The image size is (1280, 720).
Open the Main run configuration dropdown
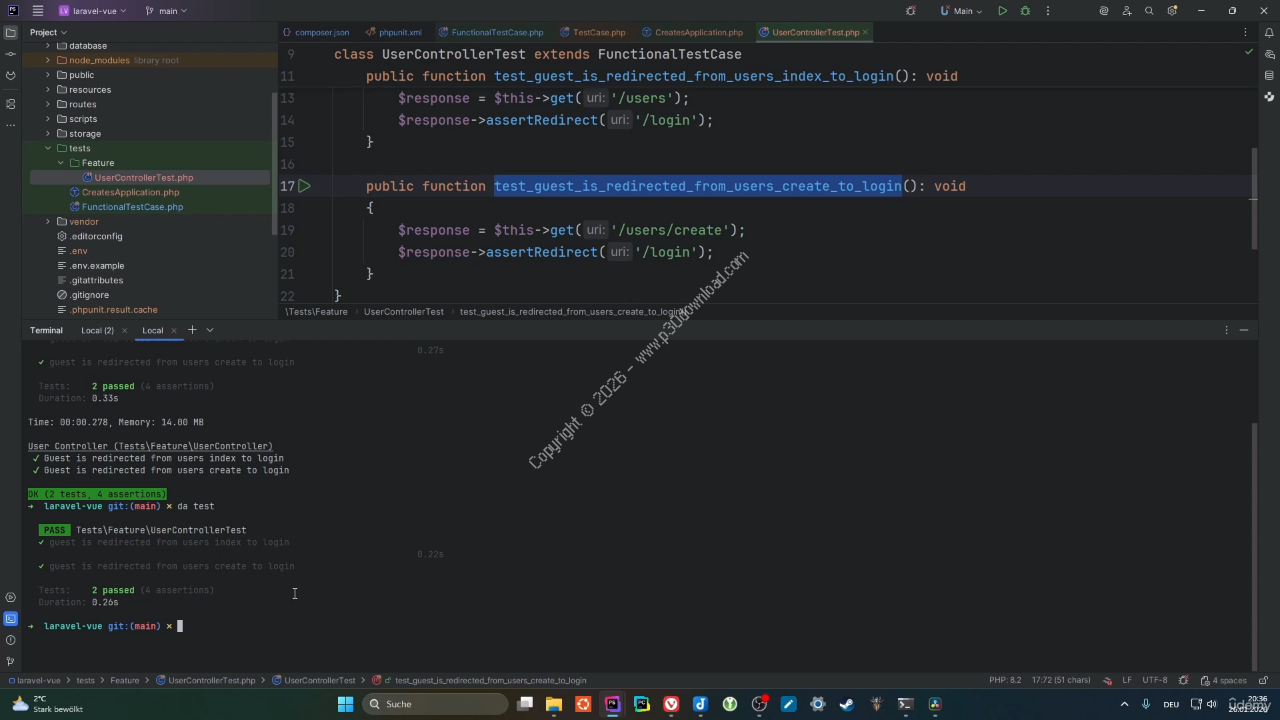tap(962, 11)
